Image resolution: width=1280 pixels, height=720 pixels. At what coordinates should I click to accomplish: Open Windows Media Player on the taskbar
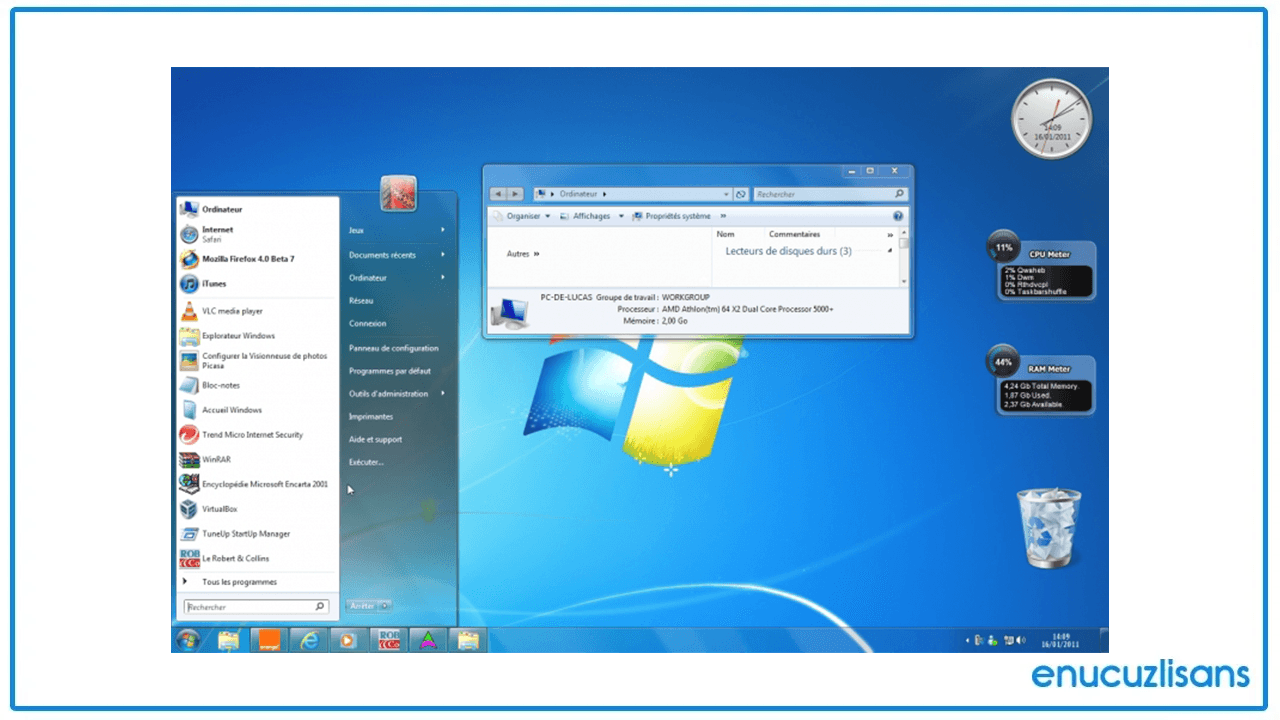347,640
